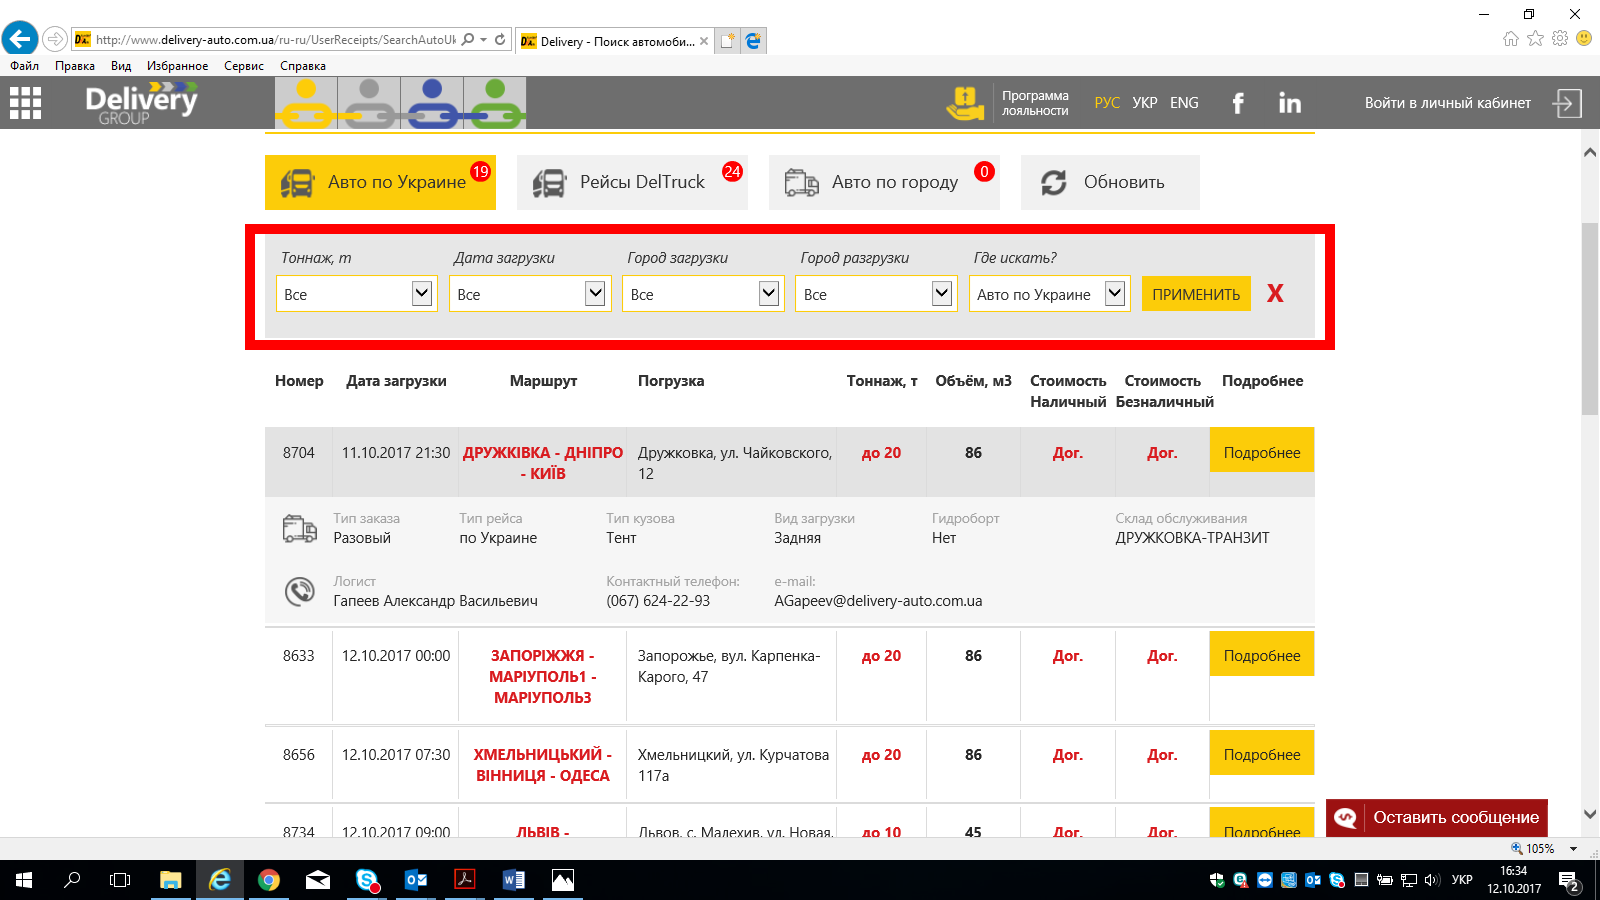Open a new browser tab

[x=728, y=41]
